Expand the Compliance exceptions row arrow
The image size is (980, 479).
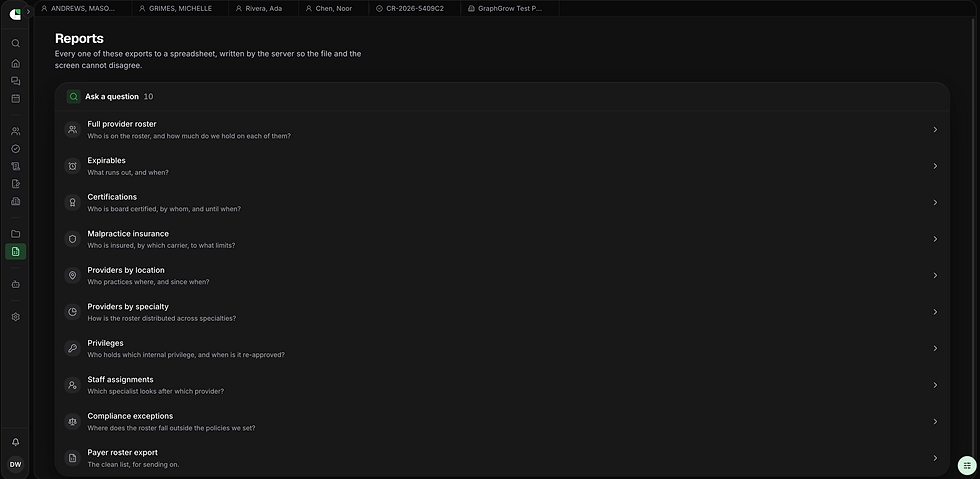(x=935, y=421)
